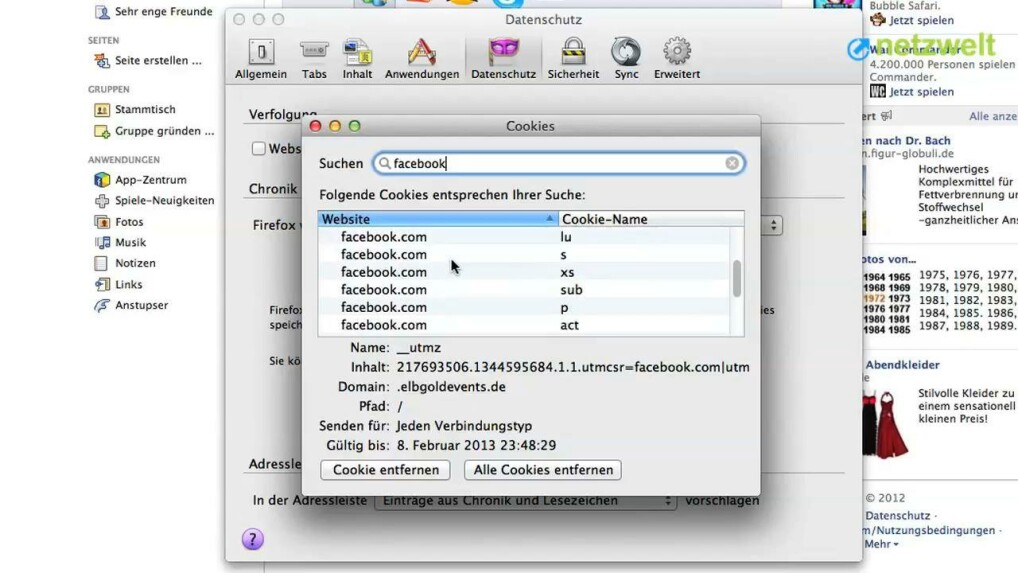Clear the cookie search field text
This screenshot has width=1018, height=573.
click(732, 163)
